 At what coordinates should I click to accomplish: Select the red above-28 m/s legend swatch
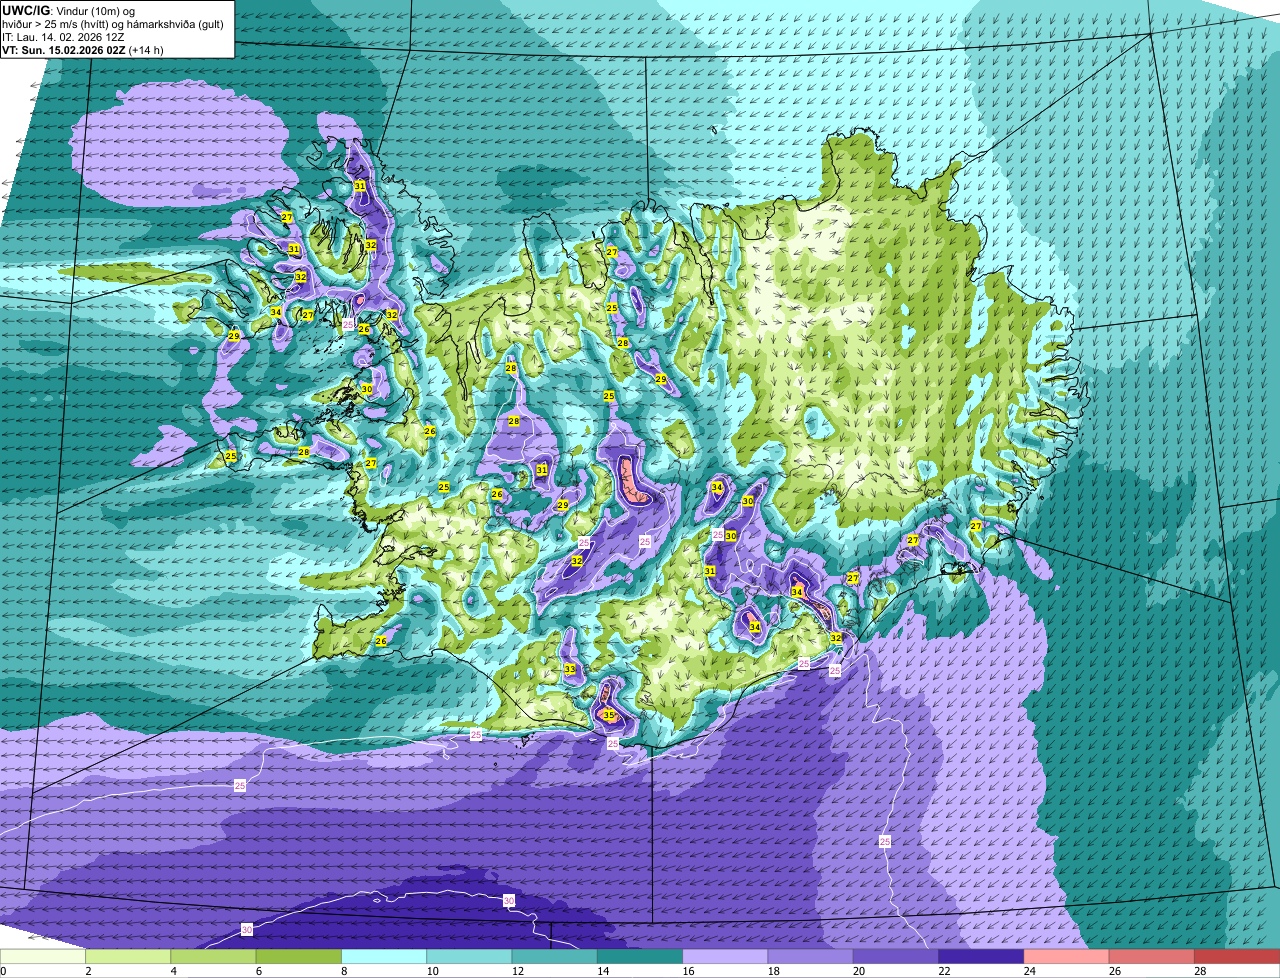click(1237, 956)
